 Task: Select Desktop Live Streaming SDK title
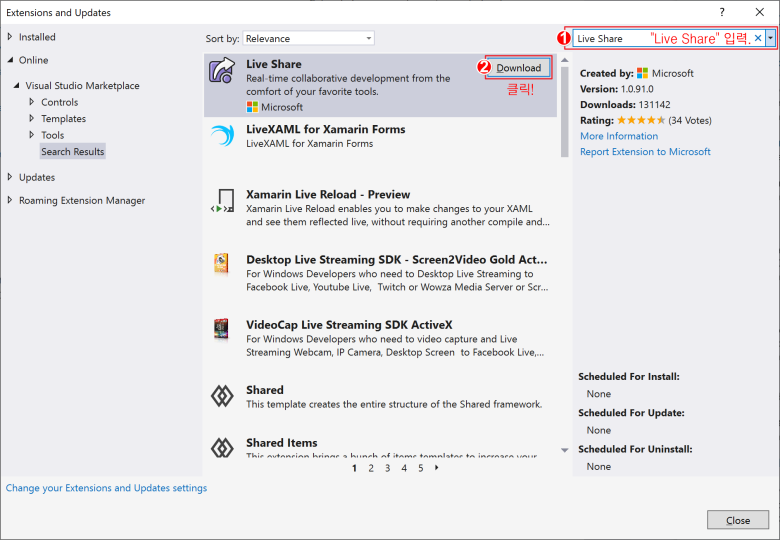(x=396, y=260)
